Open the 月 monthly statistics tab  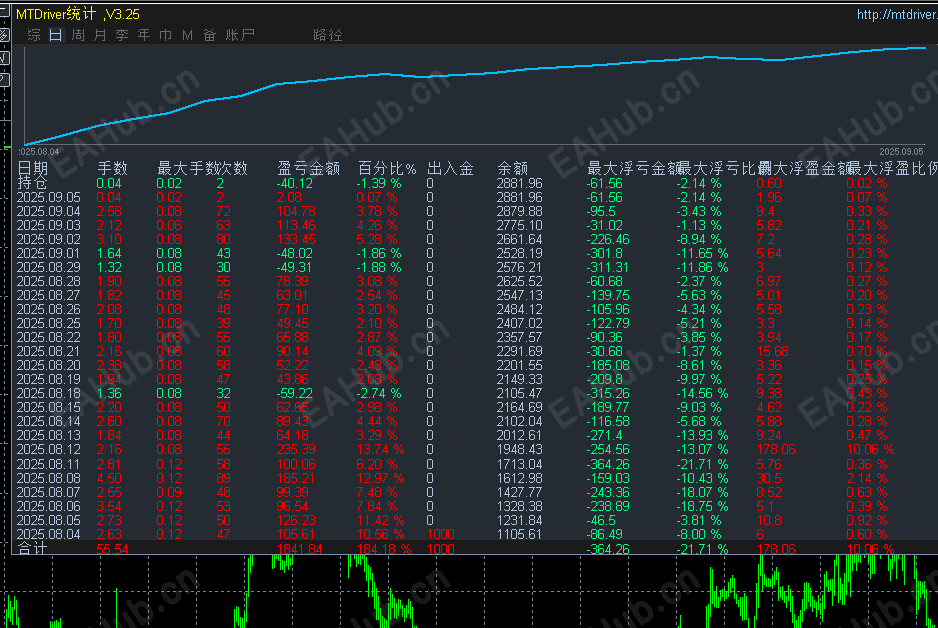[100, 35]
